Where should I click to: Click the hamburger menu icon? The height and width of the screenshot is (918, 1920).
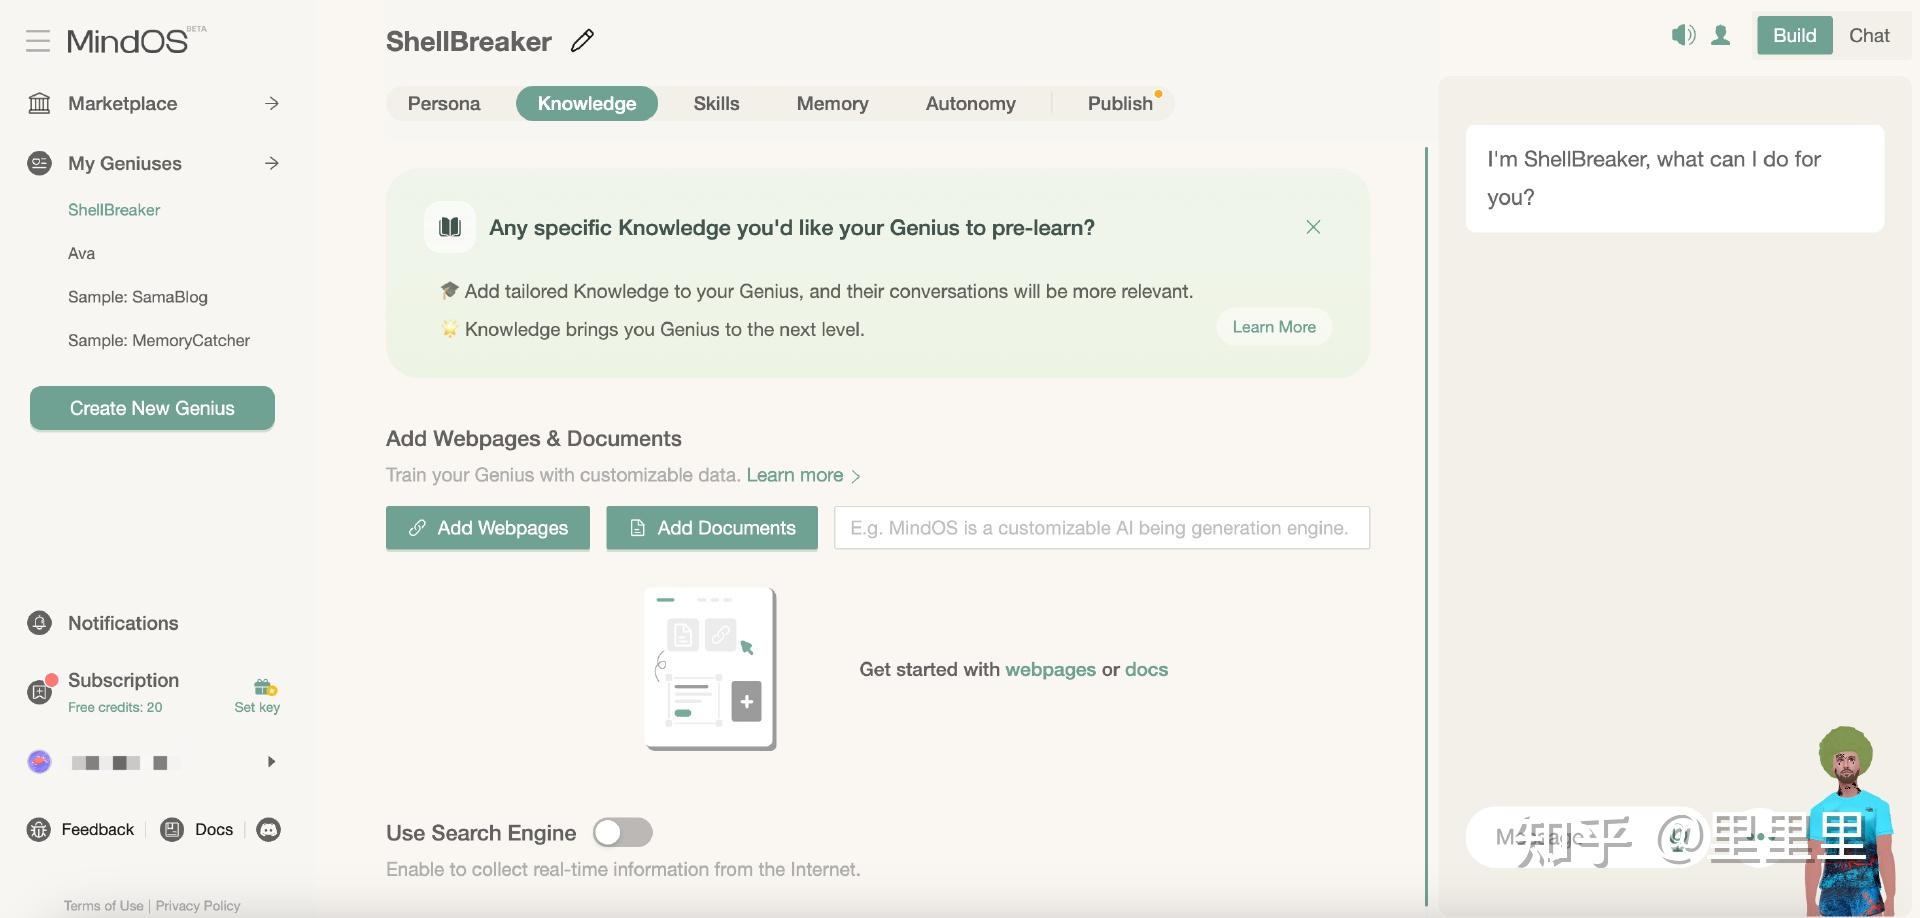pos(38,41)
